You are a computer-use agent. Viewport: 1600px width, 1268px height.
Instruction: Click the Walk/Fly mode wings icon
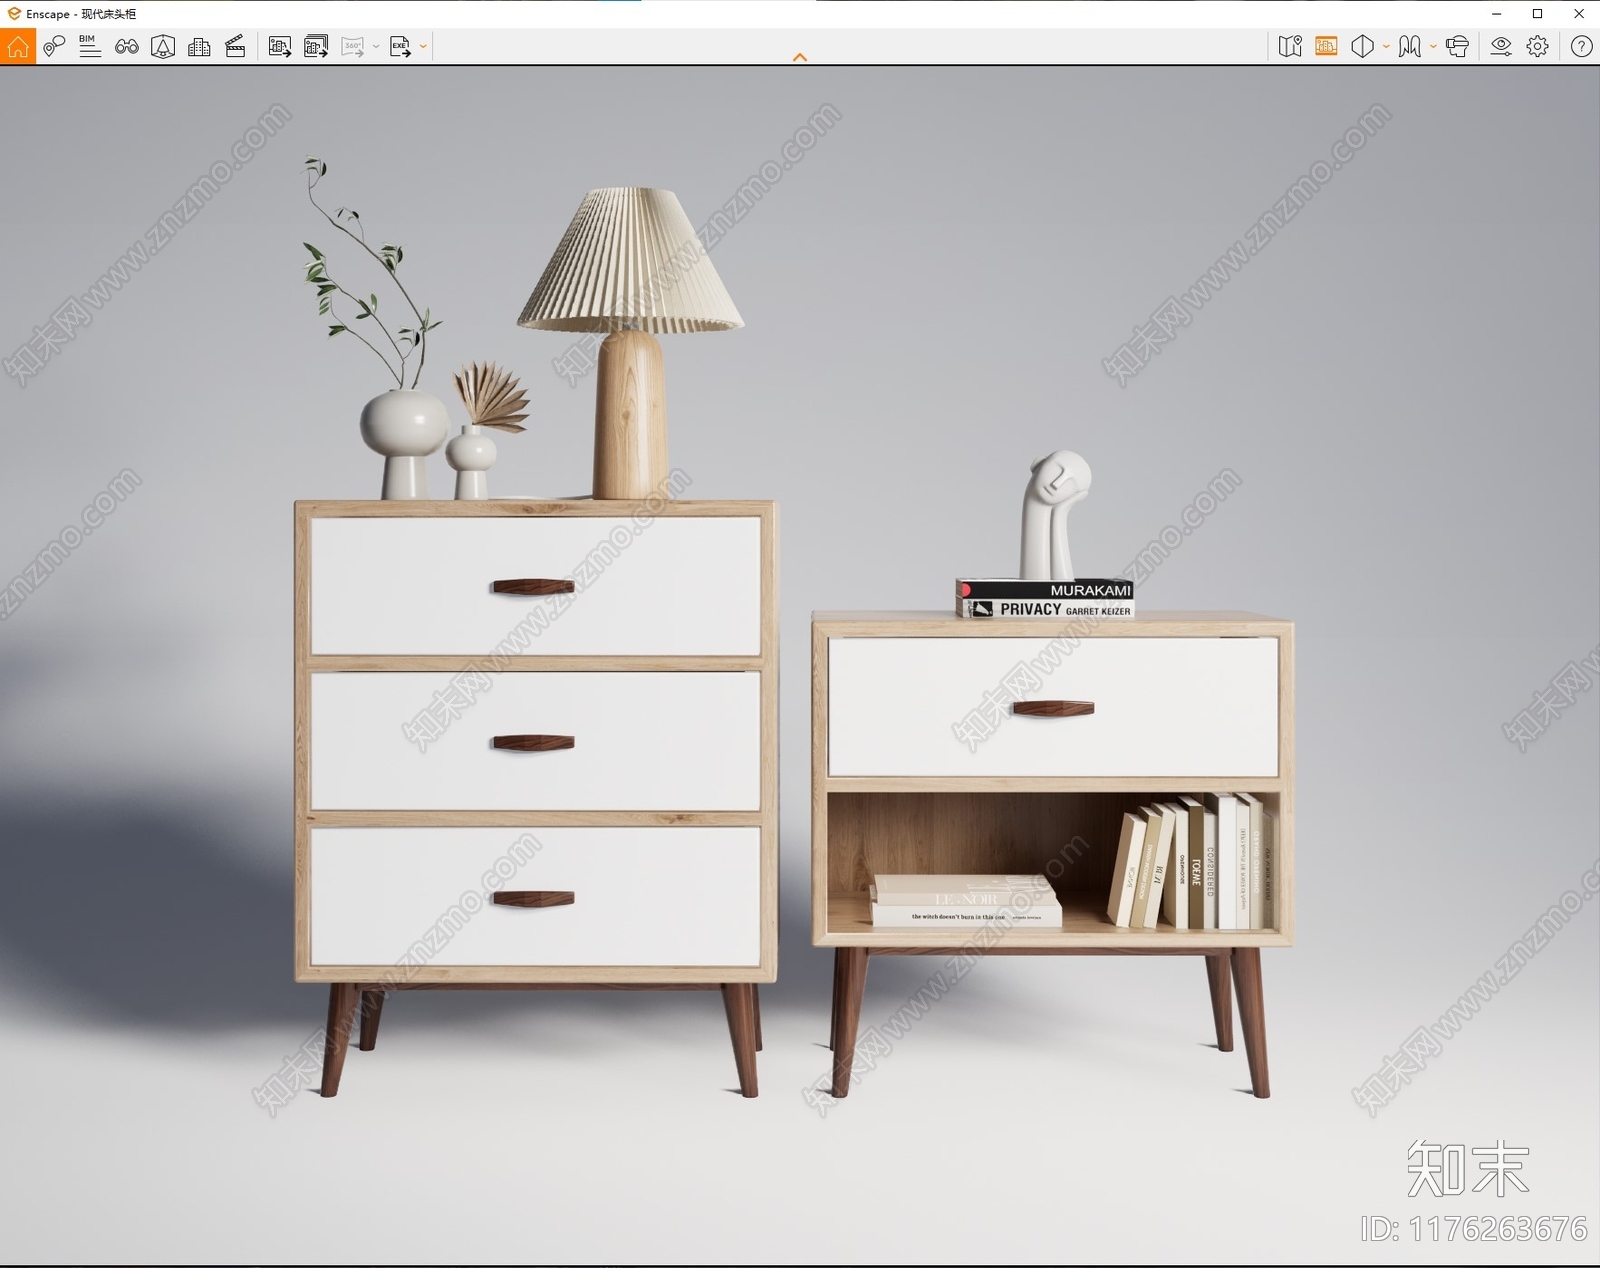pos(1410,46)
